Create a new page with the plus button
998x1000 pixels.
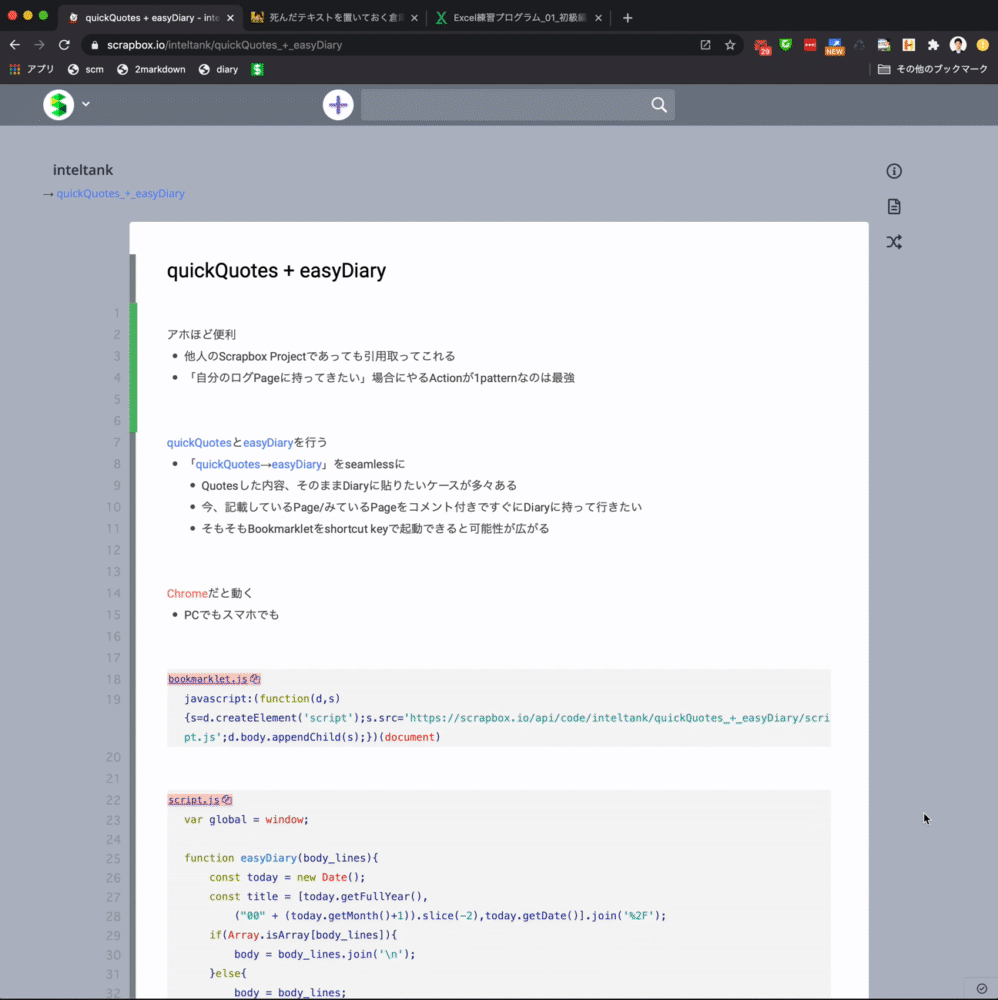338,105
